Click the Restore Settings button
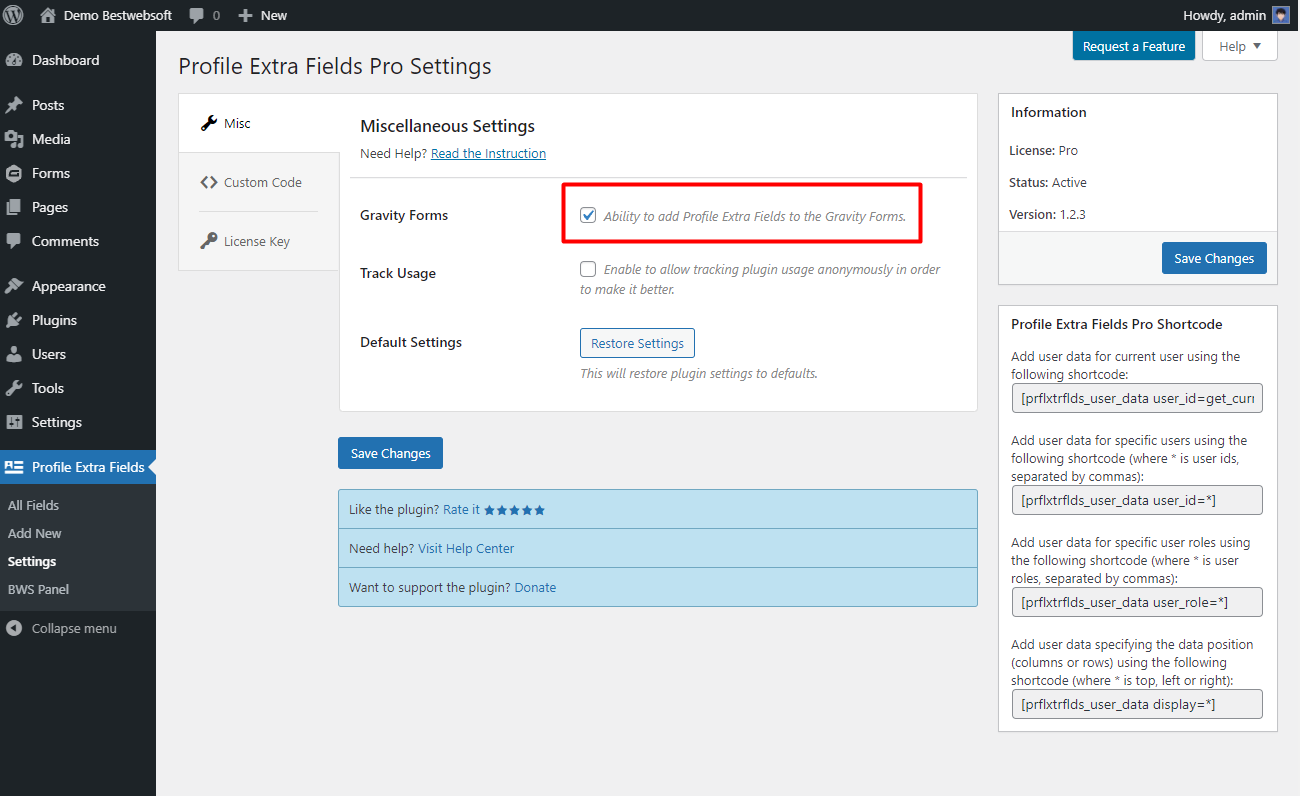This screenshot has width=1300, height=796. [637, 343]
